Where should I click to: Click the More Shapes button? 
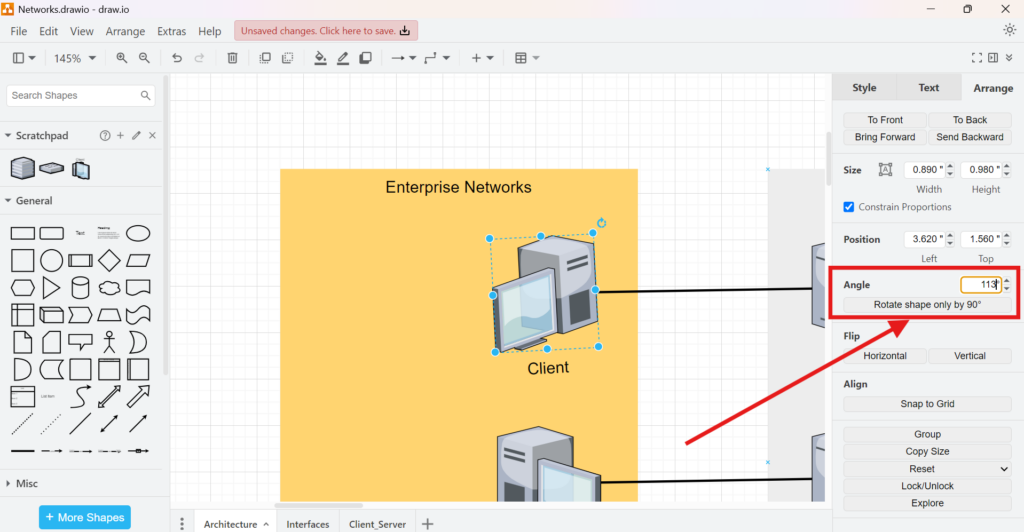(85, 517)
